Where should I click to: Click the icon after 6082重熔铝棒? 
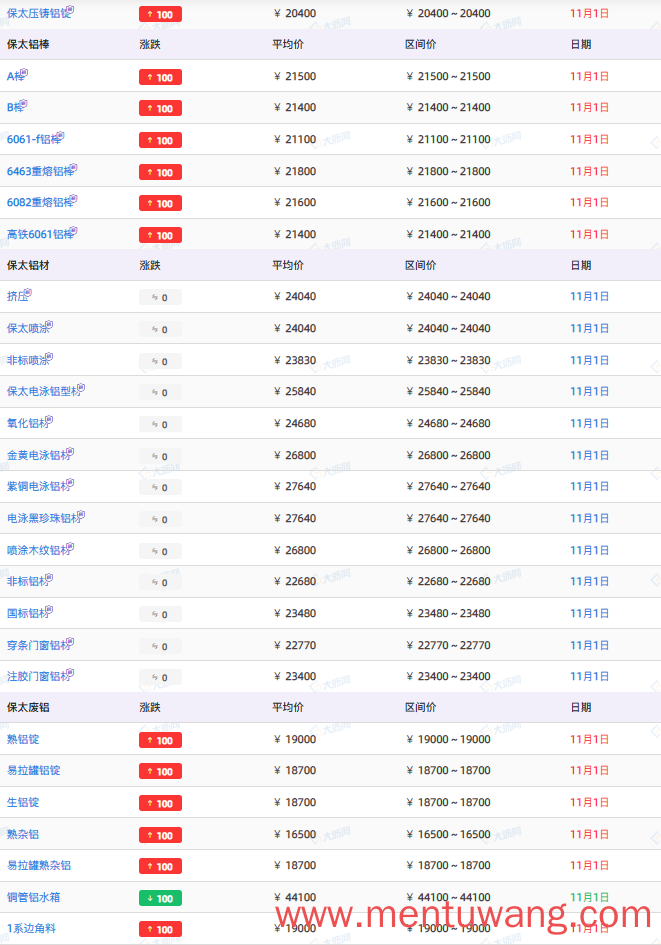coord(74,198)
